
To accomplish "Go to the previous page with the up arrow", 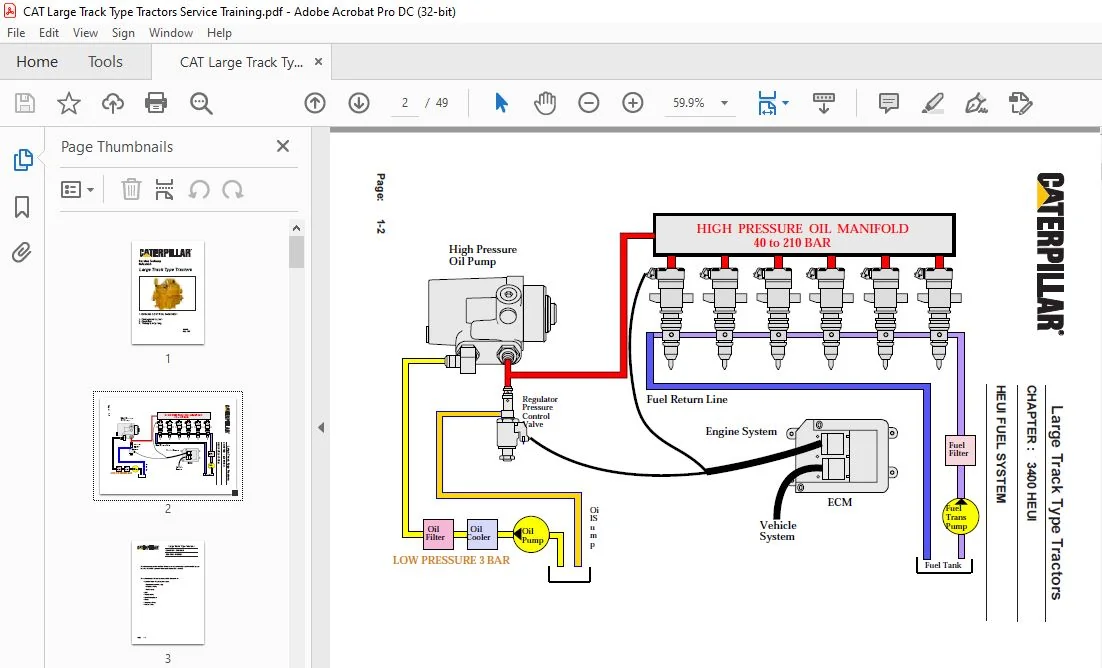I will (x=315, y=103).
